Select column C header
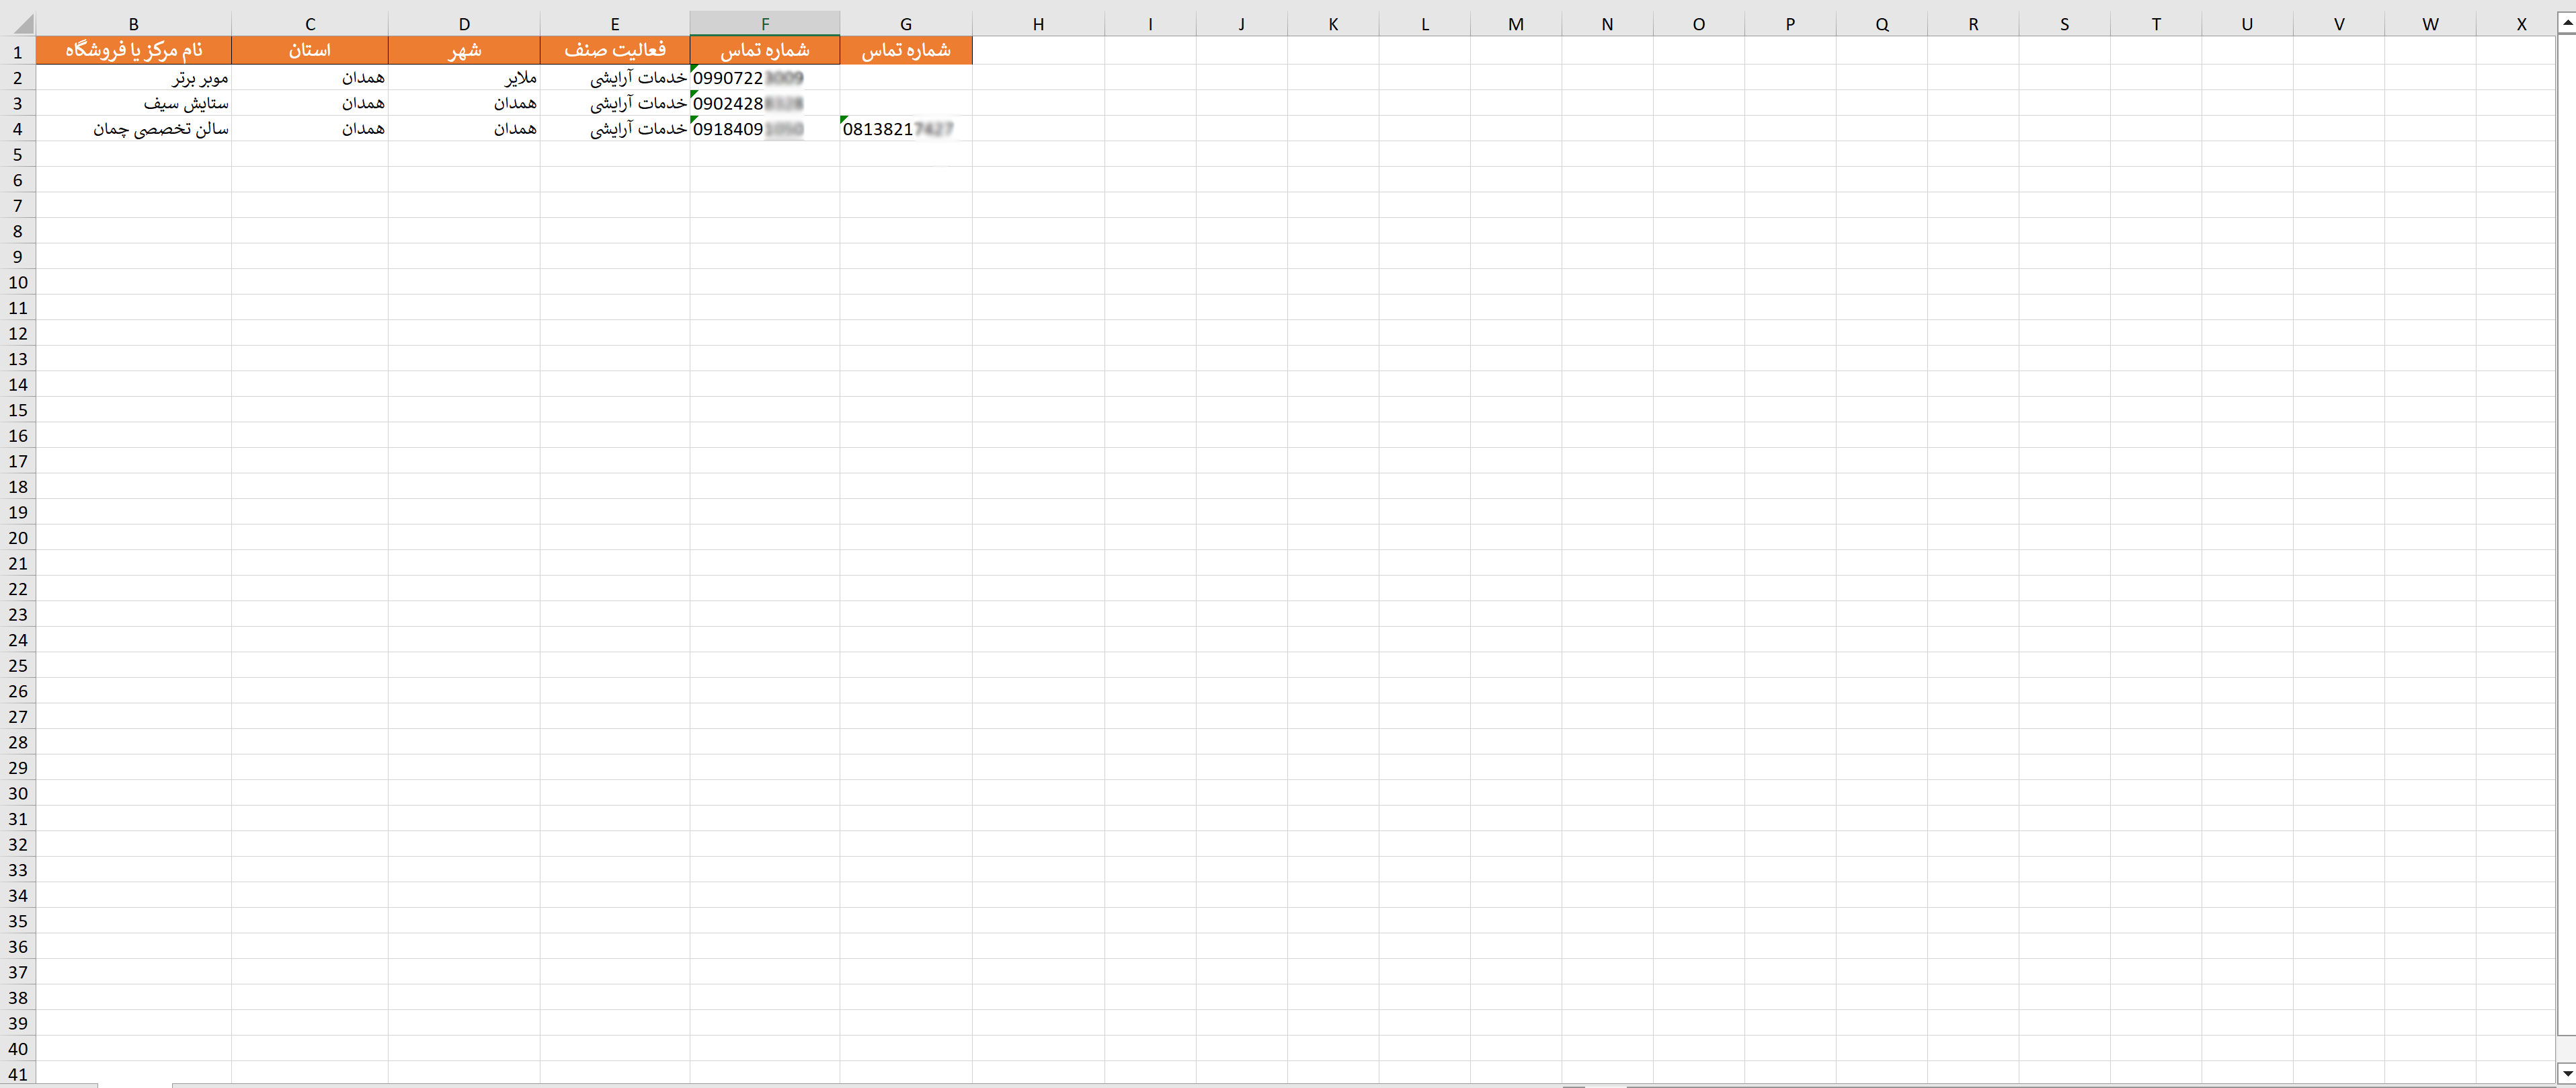This screenshot has width=2576, height=1088. (310, 24)
